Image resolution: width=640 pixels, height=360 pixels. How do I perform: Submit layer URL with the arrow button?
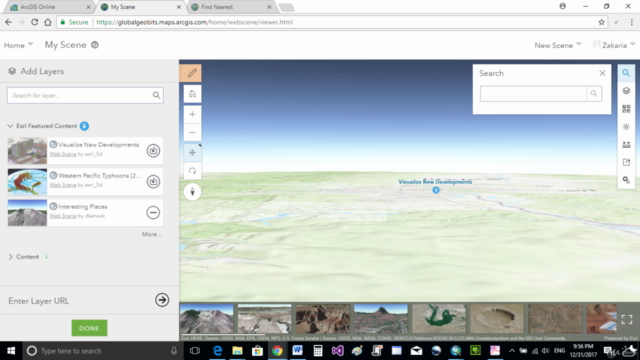[162, 300]
